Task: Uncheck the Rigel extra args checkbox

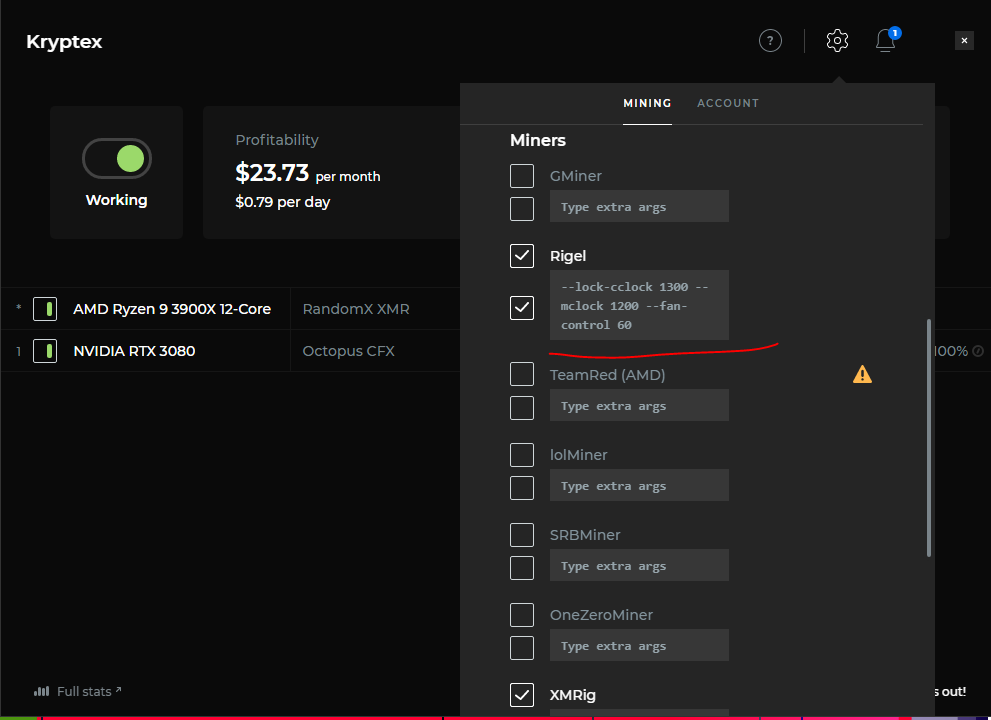Action: click(521, 307)
